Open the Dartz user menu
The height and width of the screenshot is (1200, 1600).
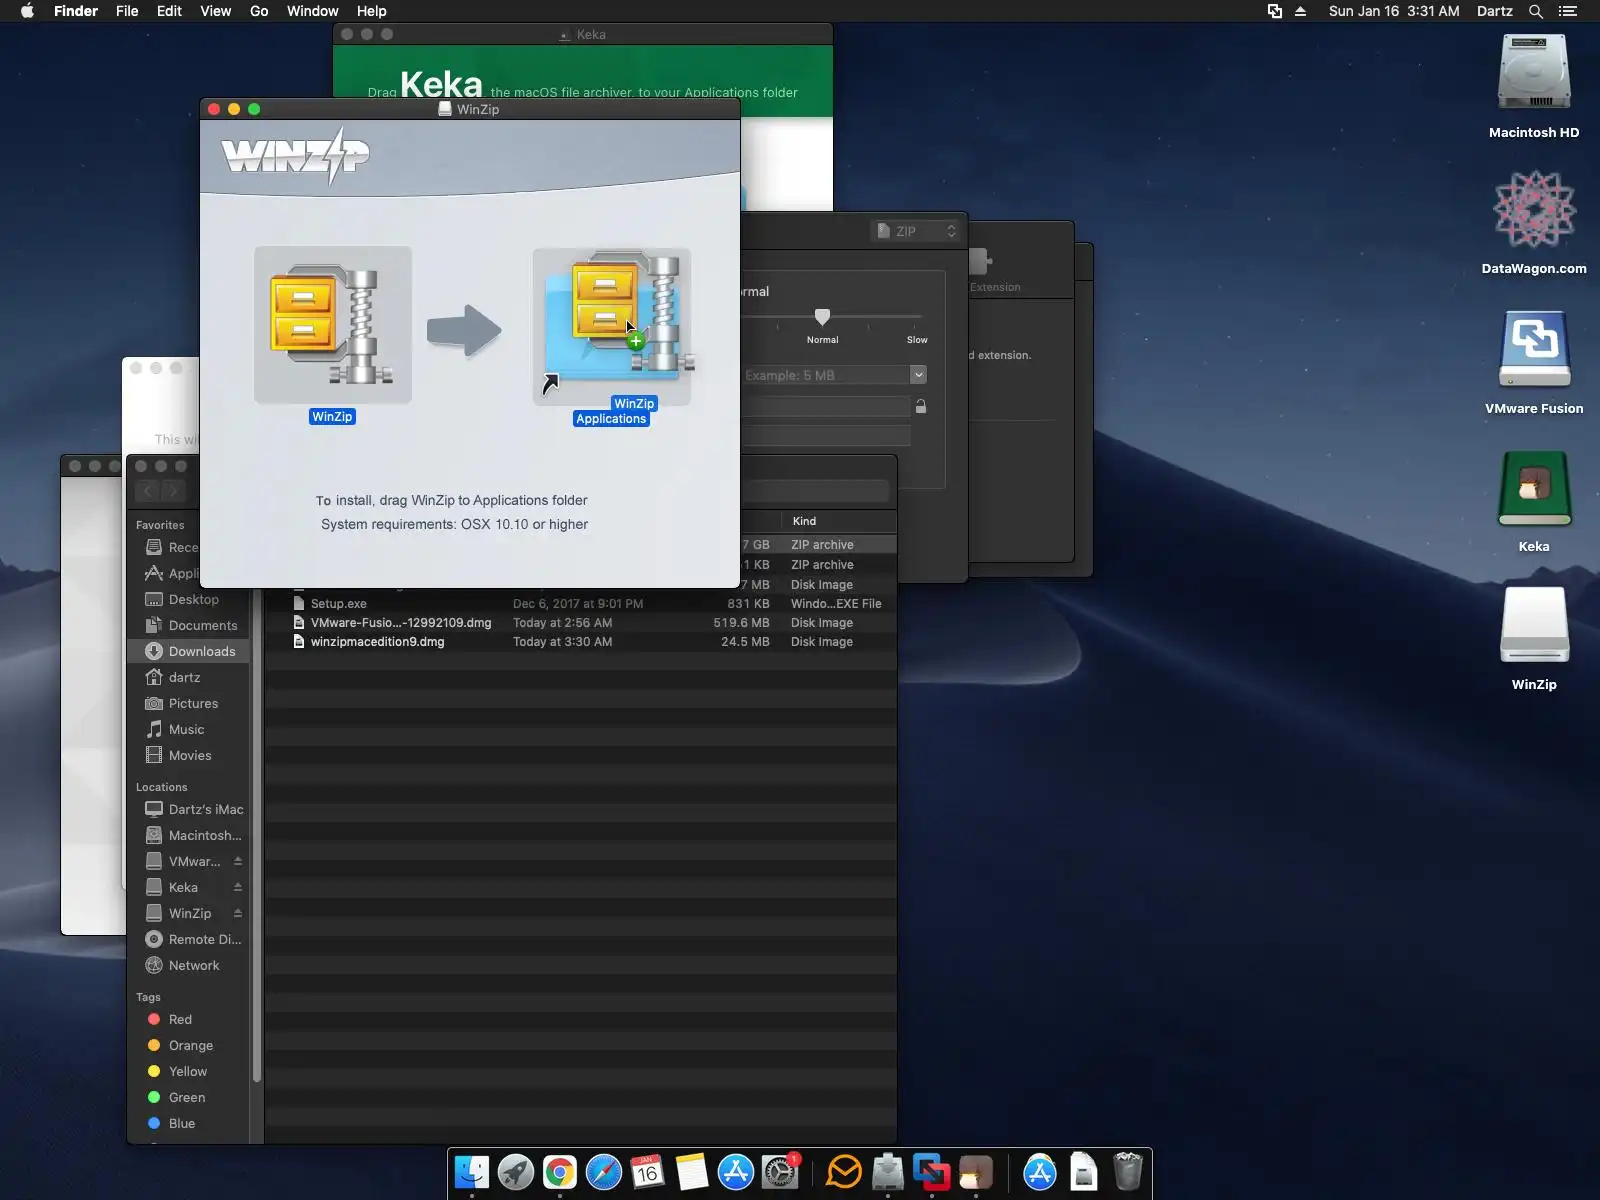[x=1495, y=11]
